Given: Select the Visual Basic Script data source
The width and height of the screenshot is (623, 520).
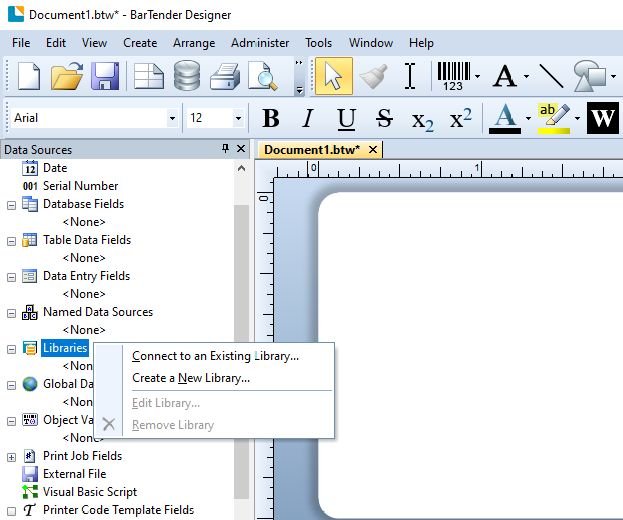Looking at the screenshot, I should (x=90, y=492).
